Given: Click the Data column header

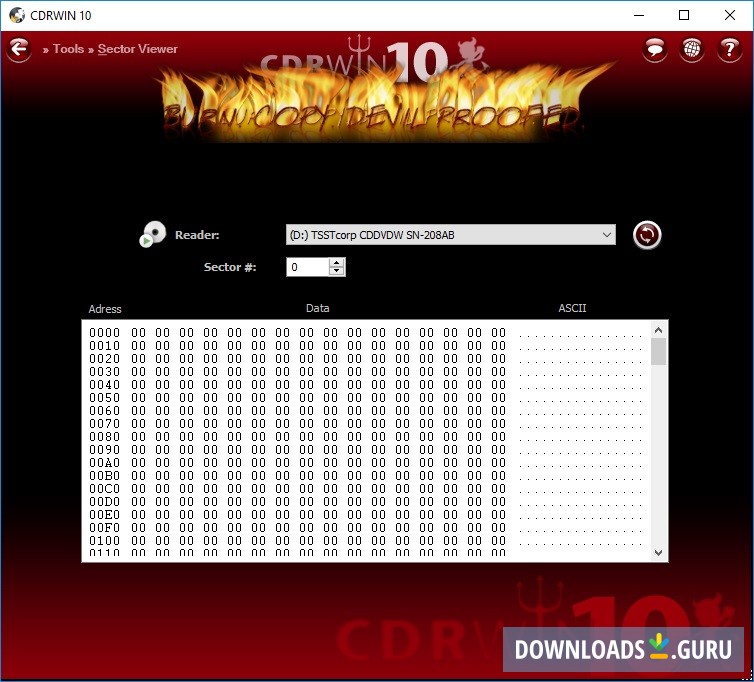Looking at the screenshot, I should pyautogui.click(x=317, y=308).
